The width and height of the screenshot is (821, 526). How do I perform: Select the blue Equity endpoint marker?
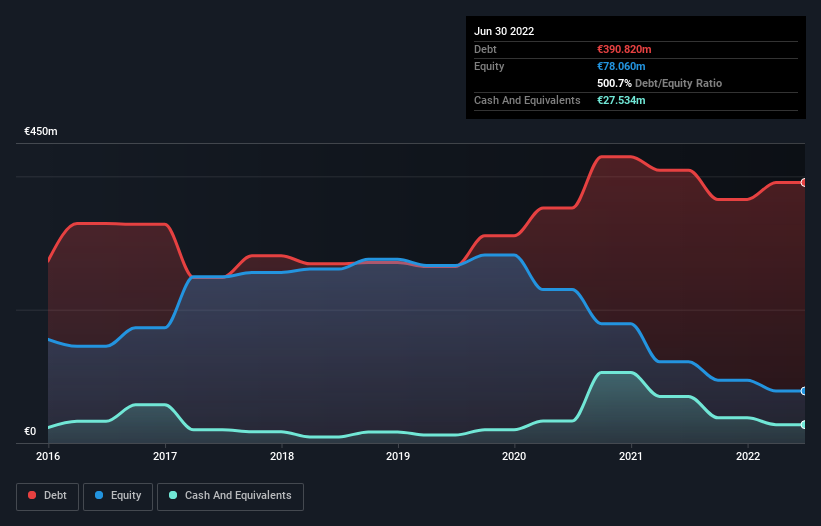pyautogui.click(x=804, y=391)
